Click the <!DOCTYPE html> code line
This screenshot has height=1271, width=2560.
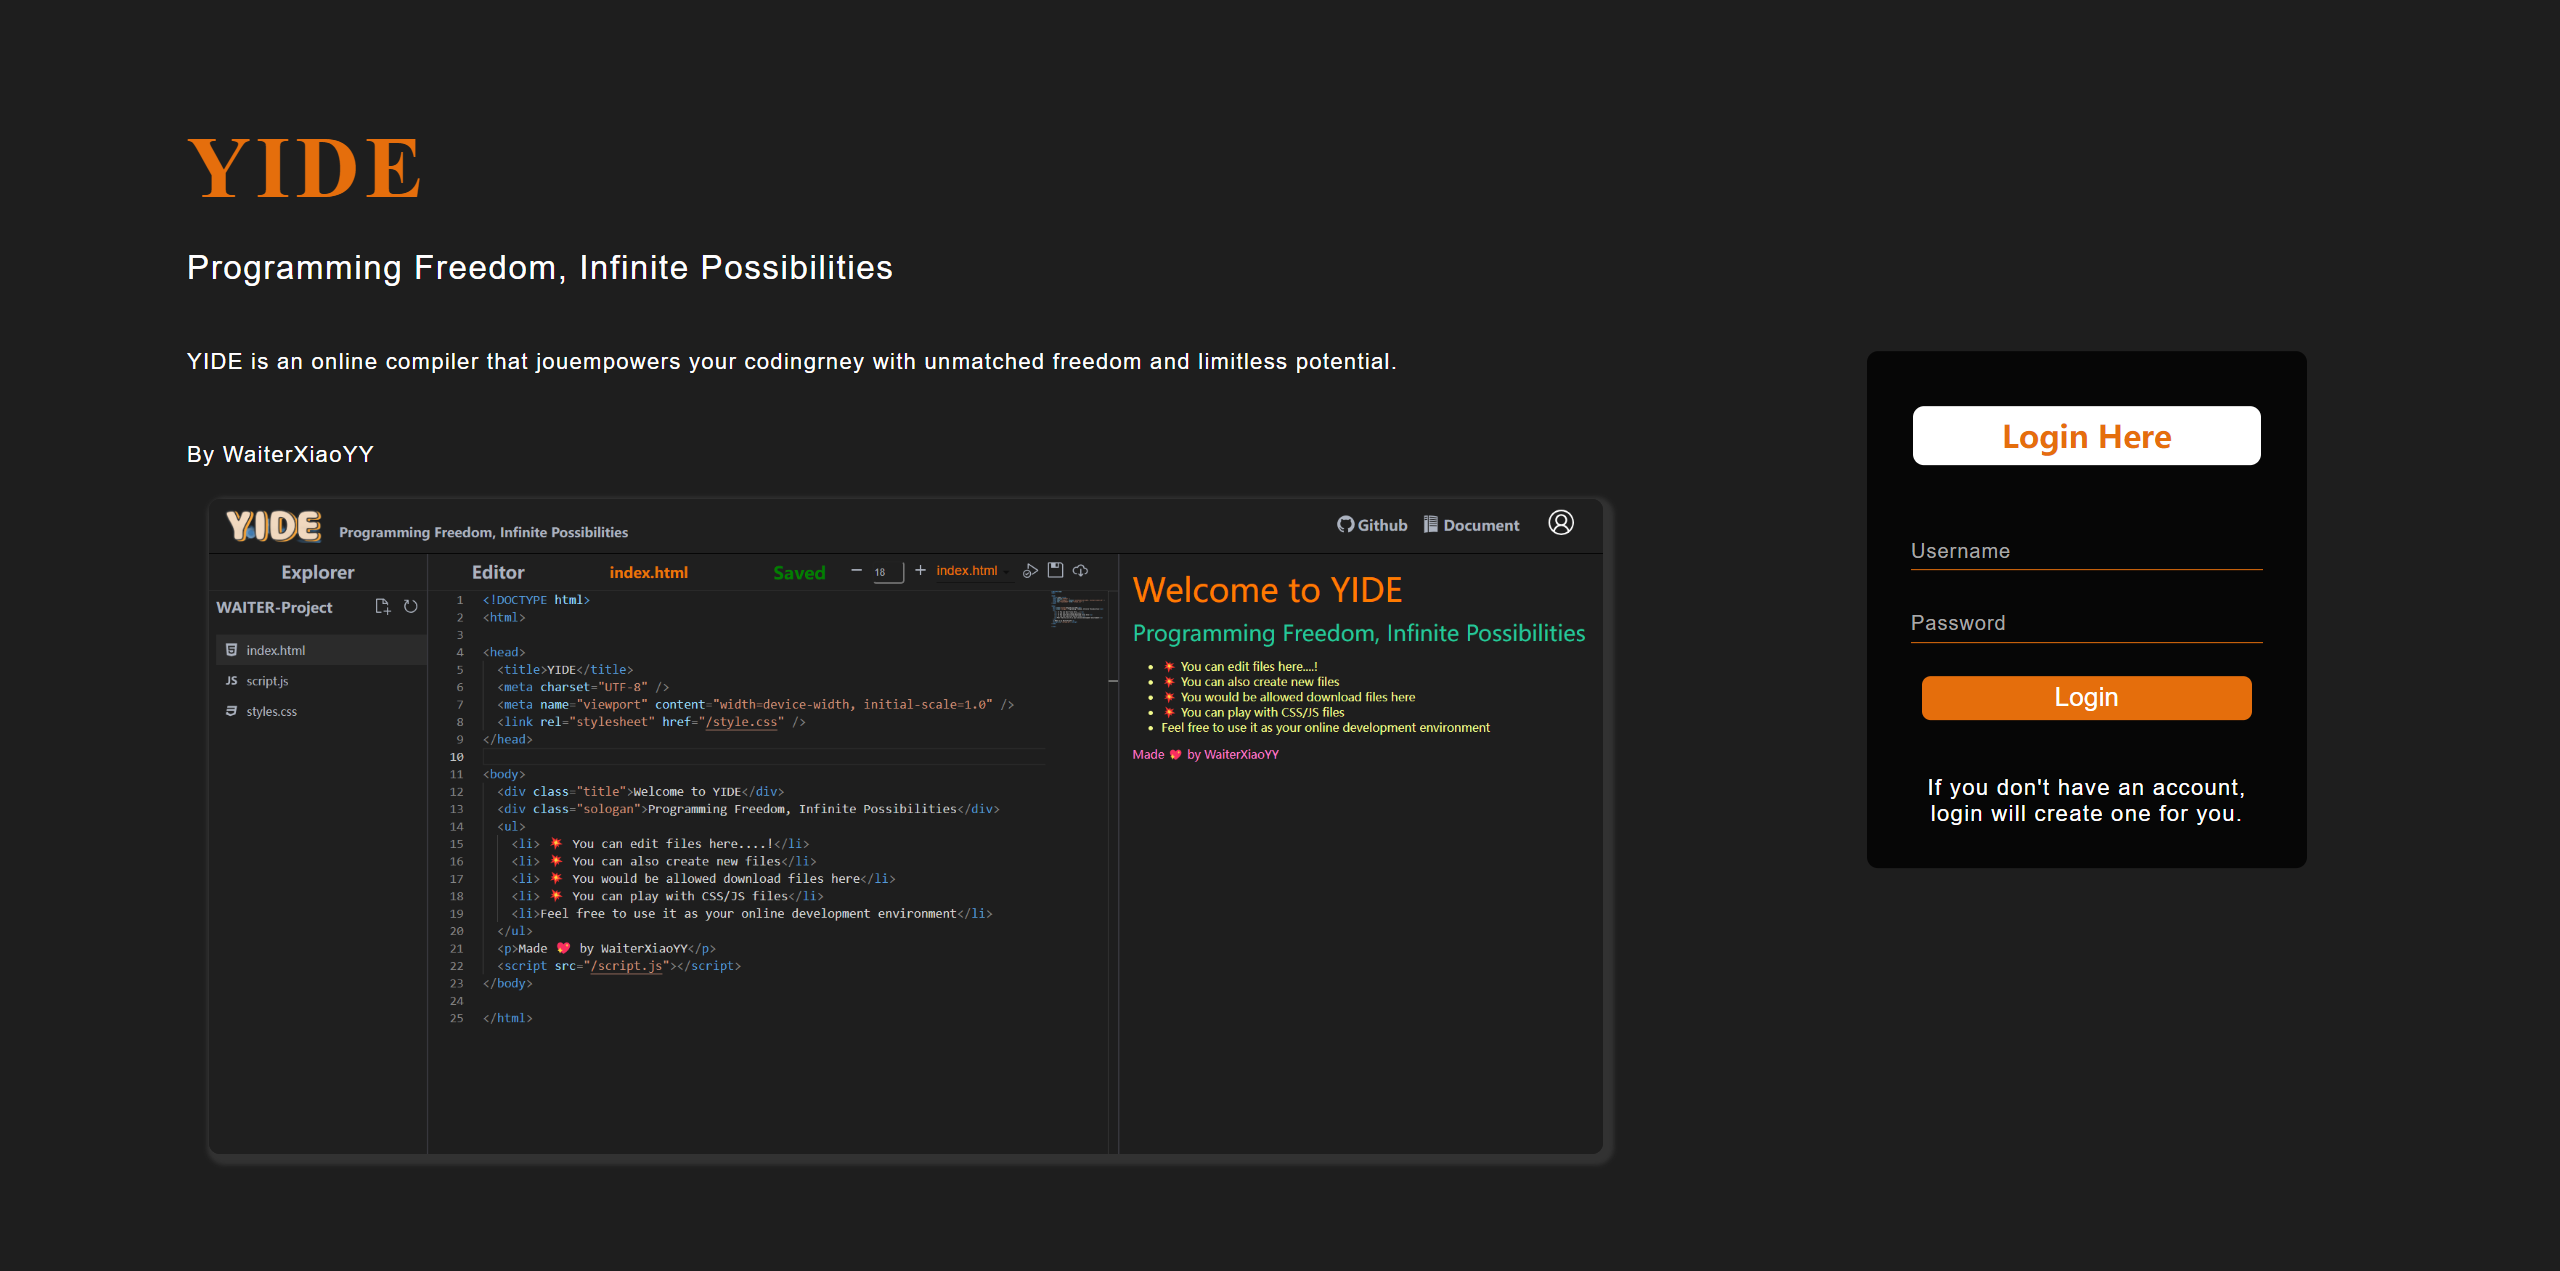tap(536, 600)
